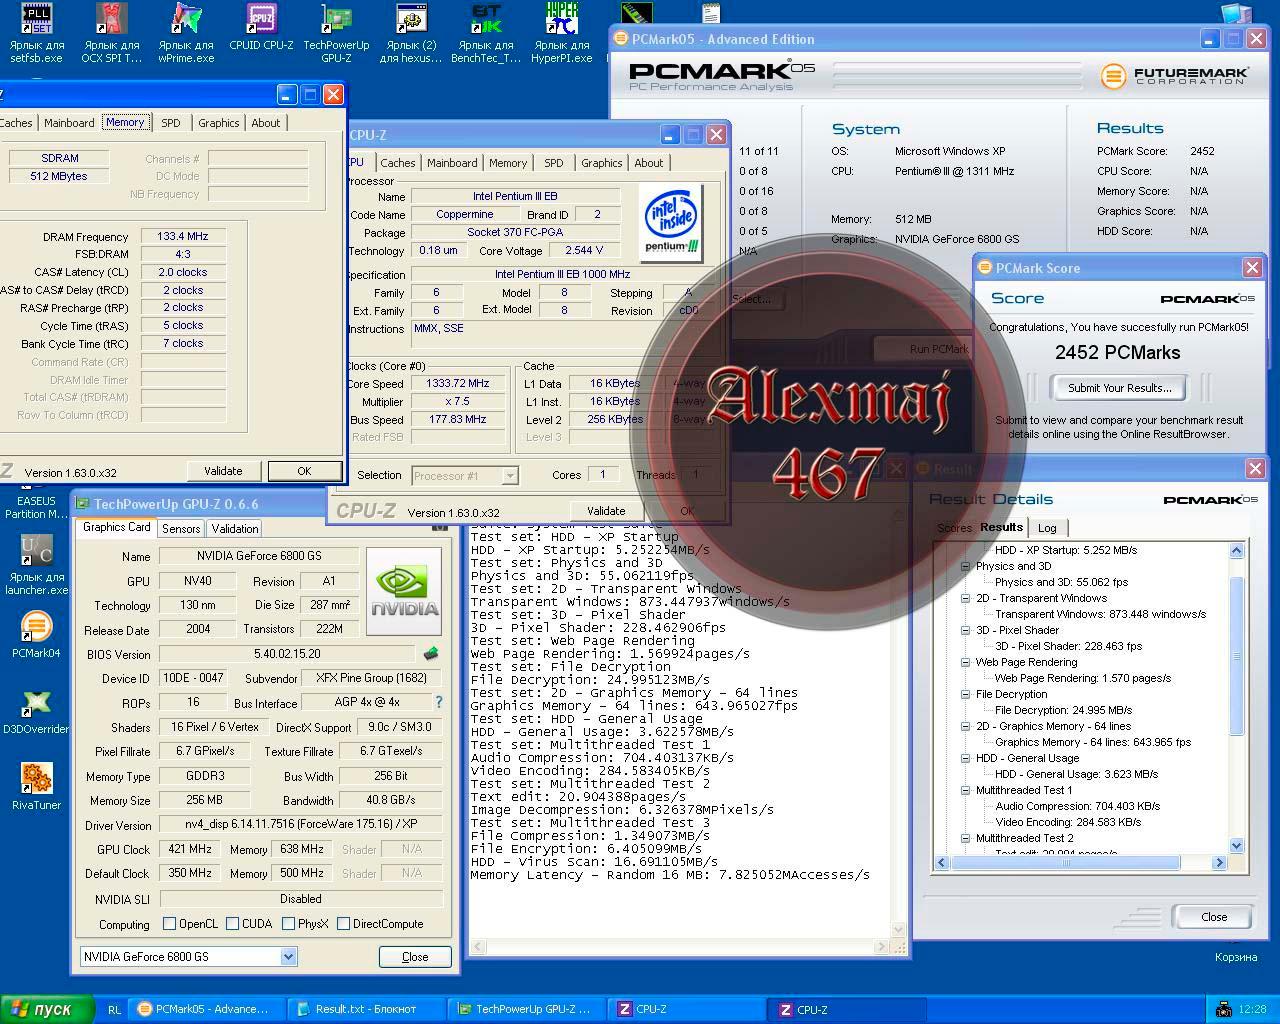Click the Bus Interface question mark icon
This screenshot has height=1024, width=1280.
point(438,702)
